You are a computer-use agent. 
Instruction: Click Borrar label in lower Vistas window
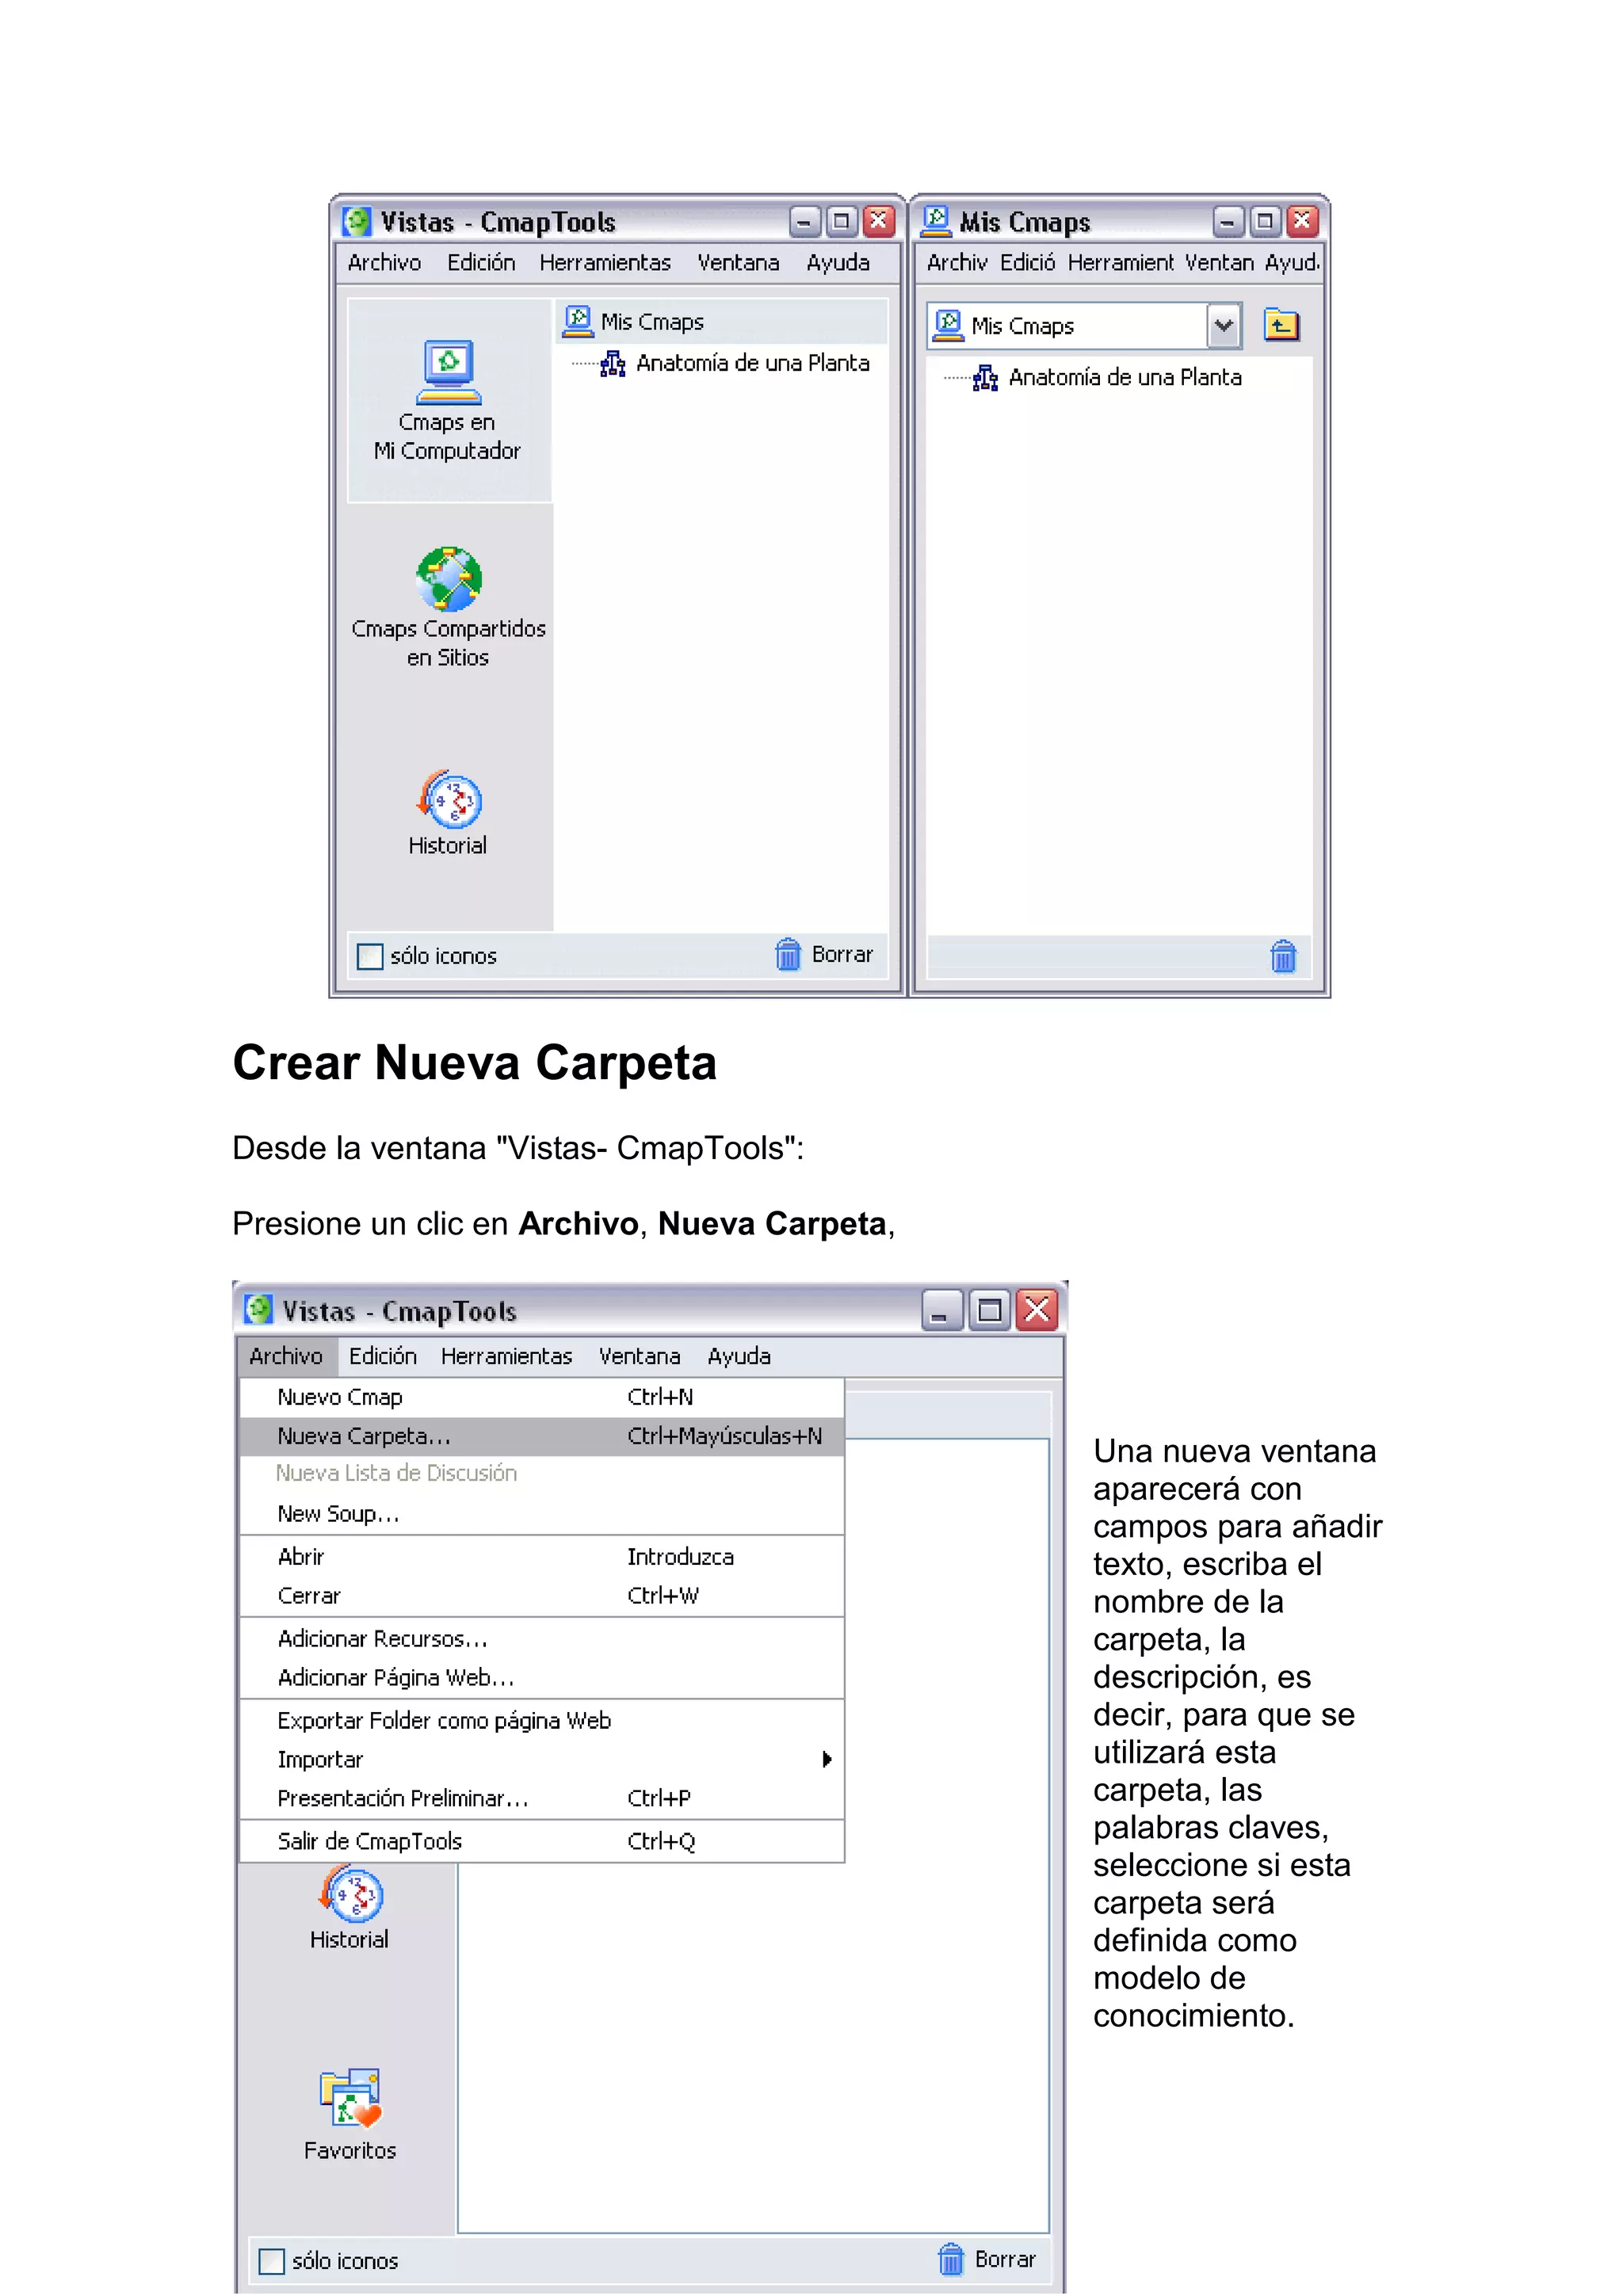(x=1005, y=2259)
